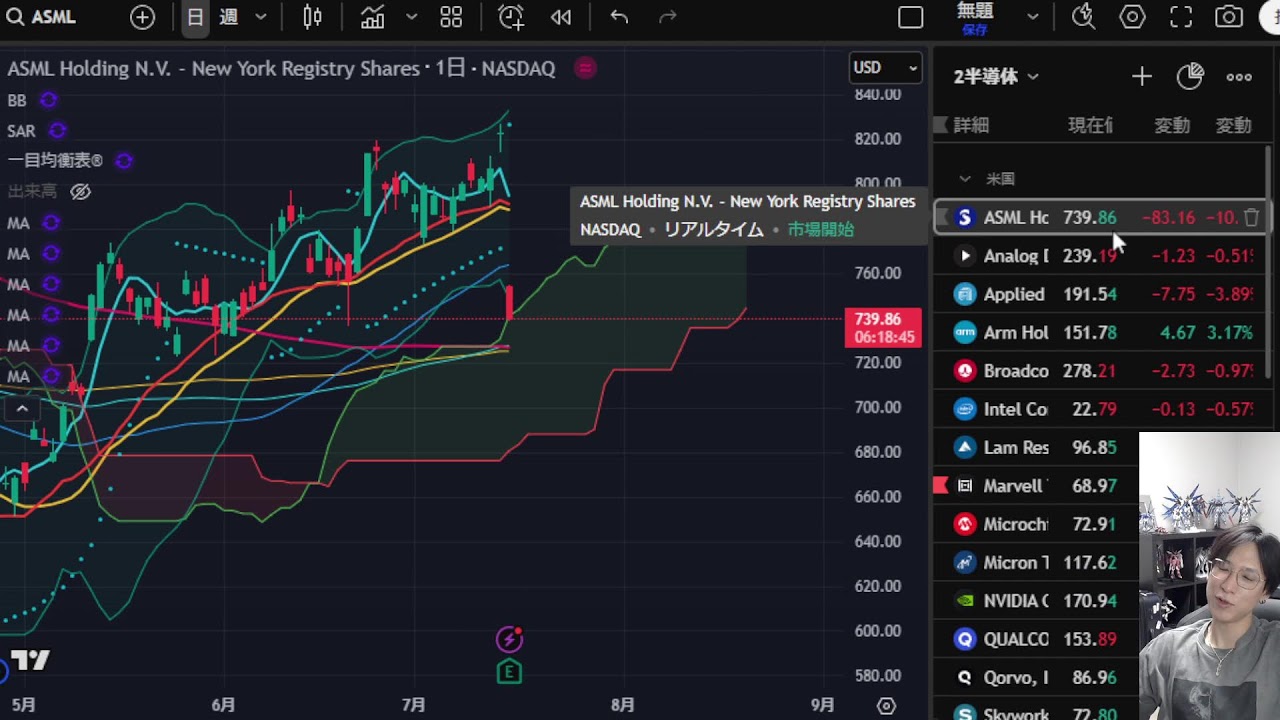Save the layout via 保存
This screenshot has width=1280, height=720.
[x=975, y=29]
